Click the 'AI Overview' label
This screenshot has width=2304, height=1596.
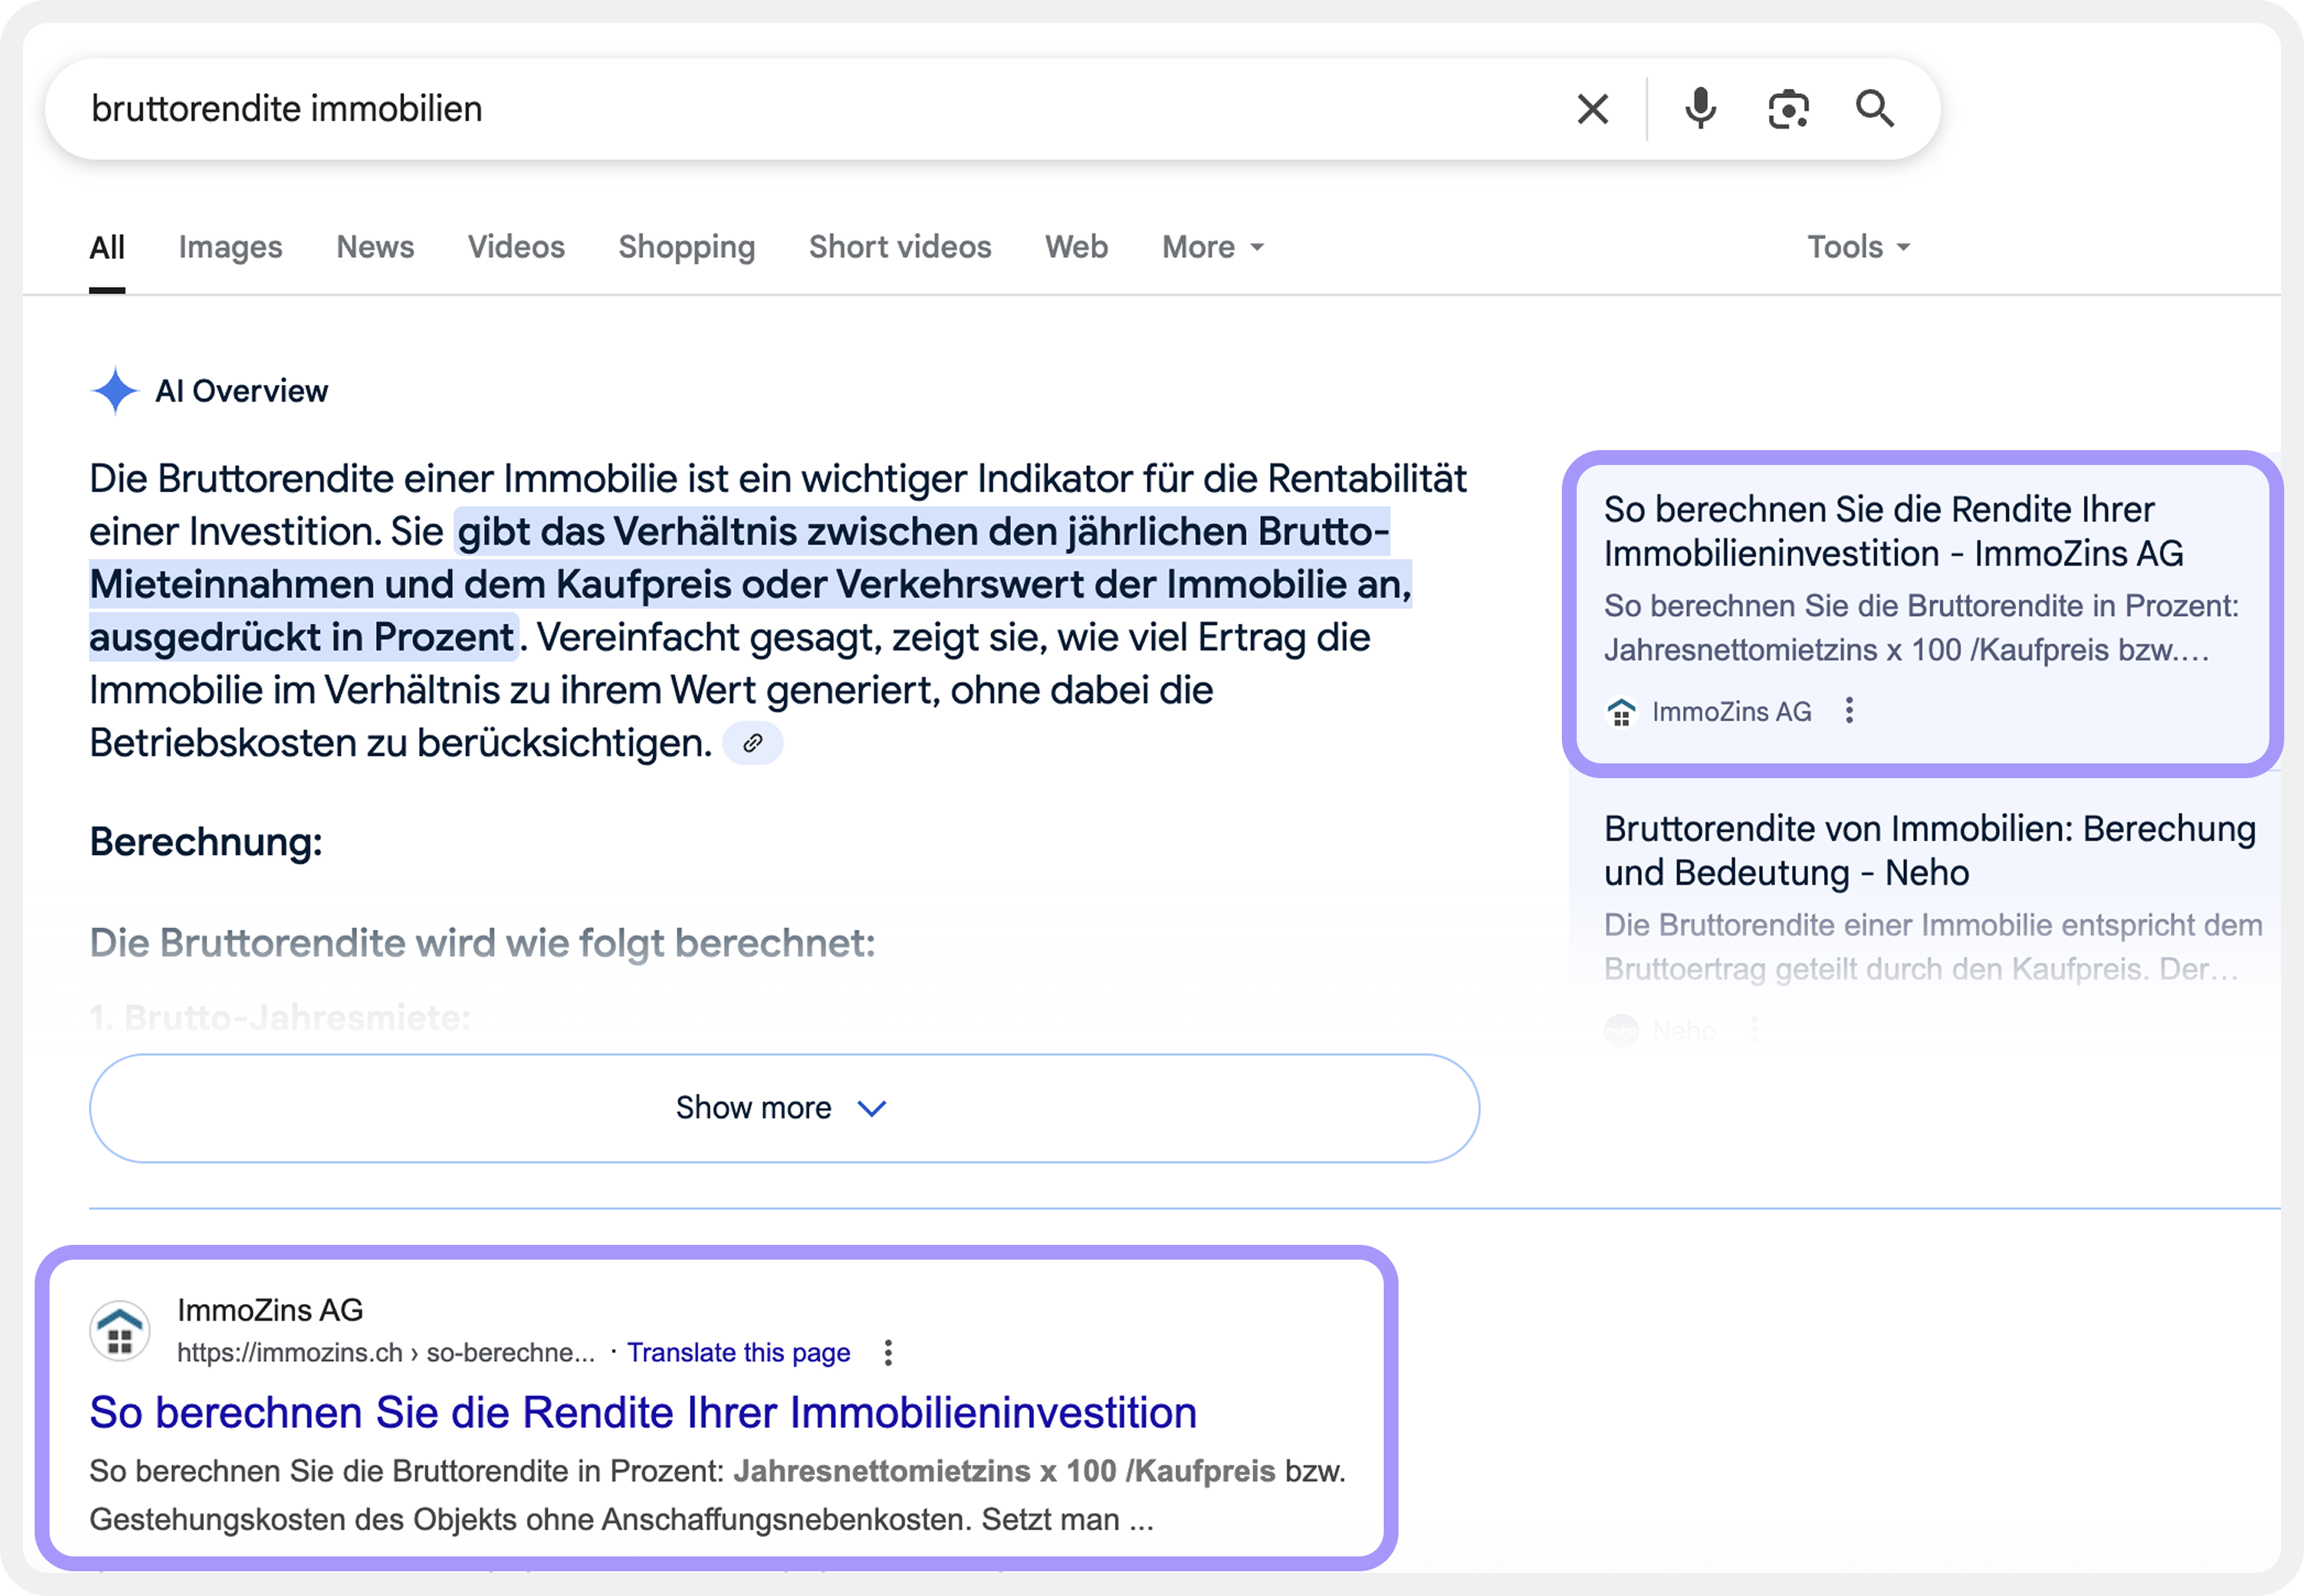[x=241, y=391]
